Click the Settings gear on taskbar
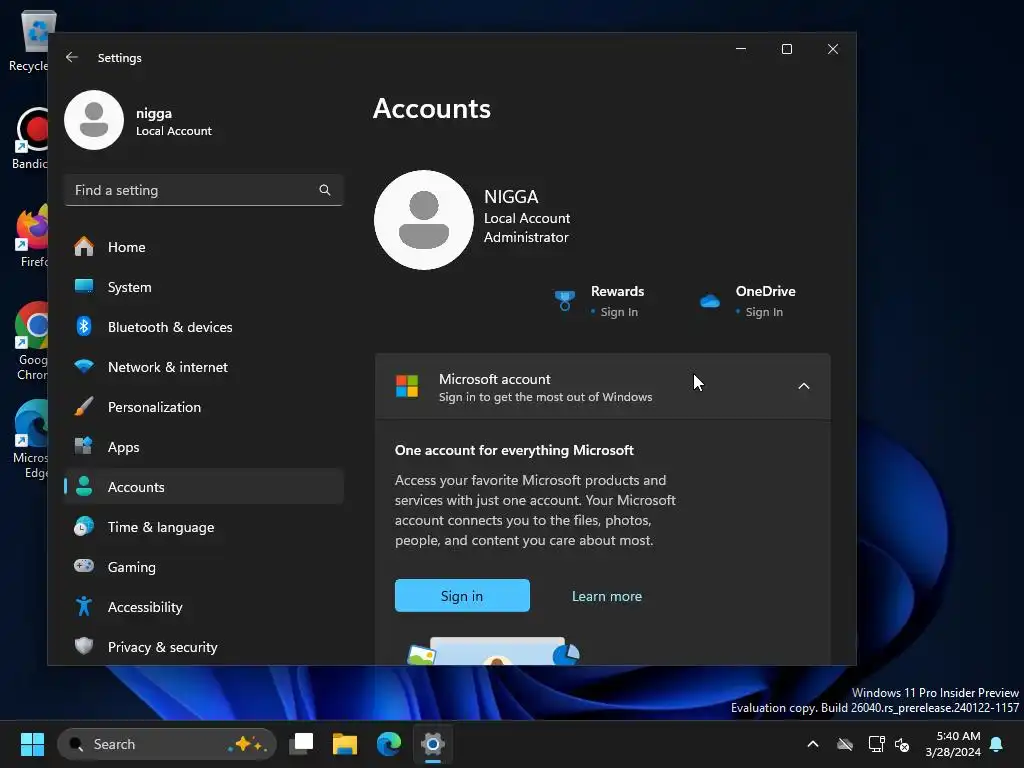 click(432, 744)
